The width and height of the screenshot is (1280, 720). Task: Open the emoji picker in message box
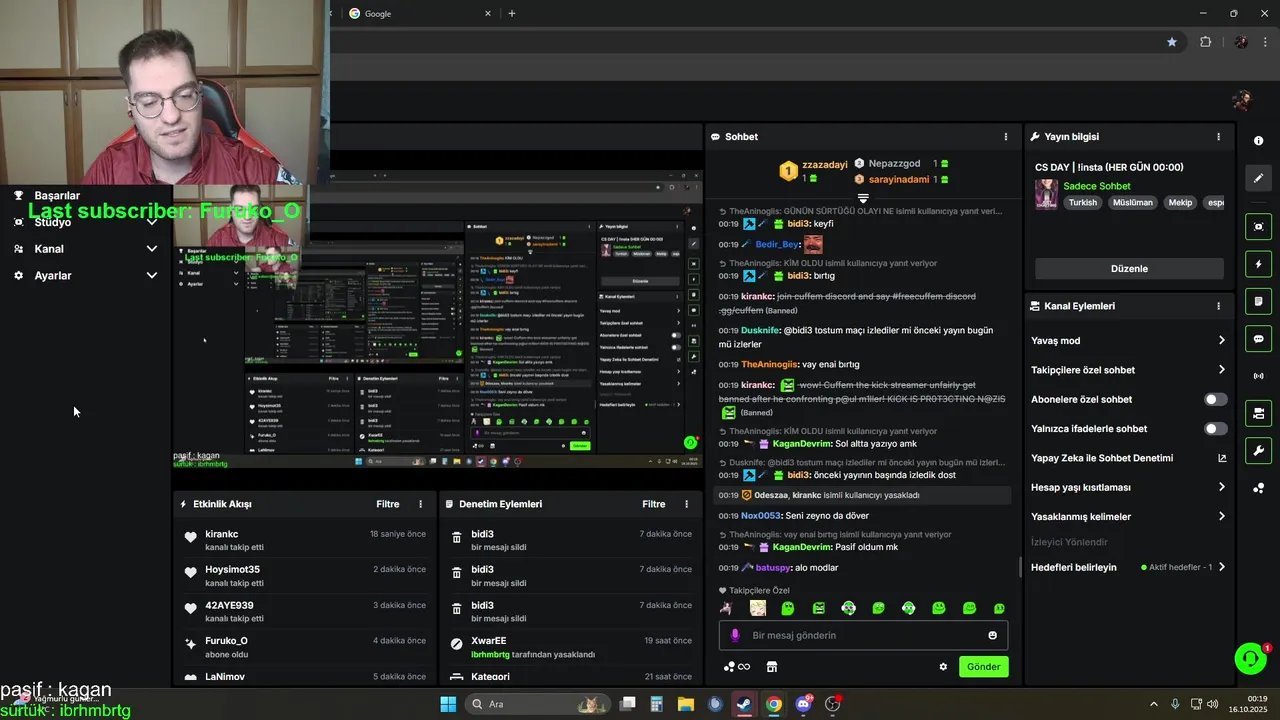[992, 635]
